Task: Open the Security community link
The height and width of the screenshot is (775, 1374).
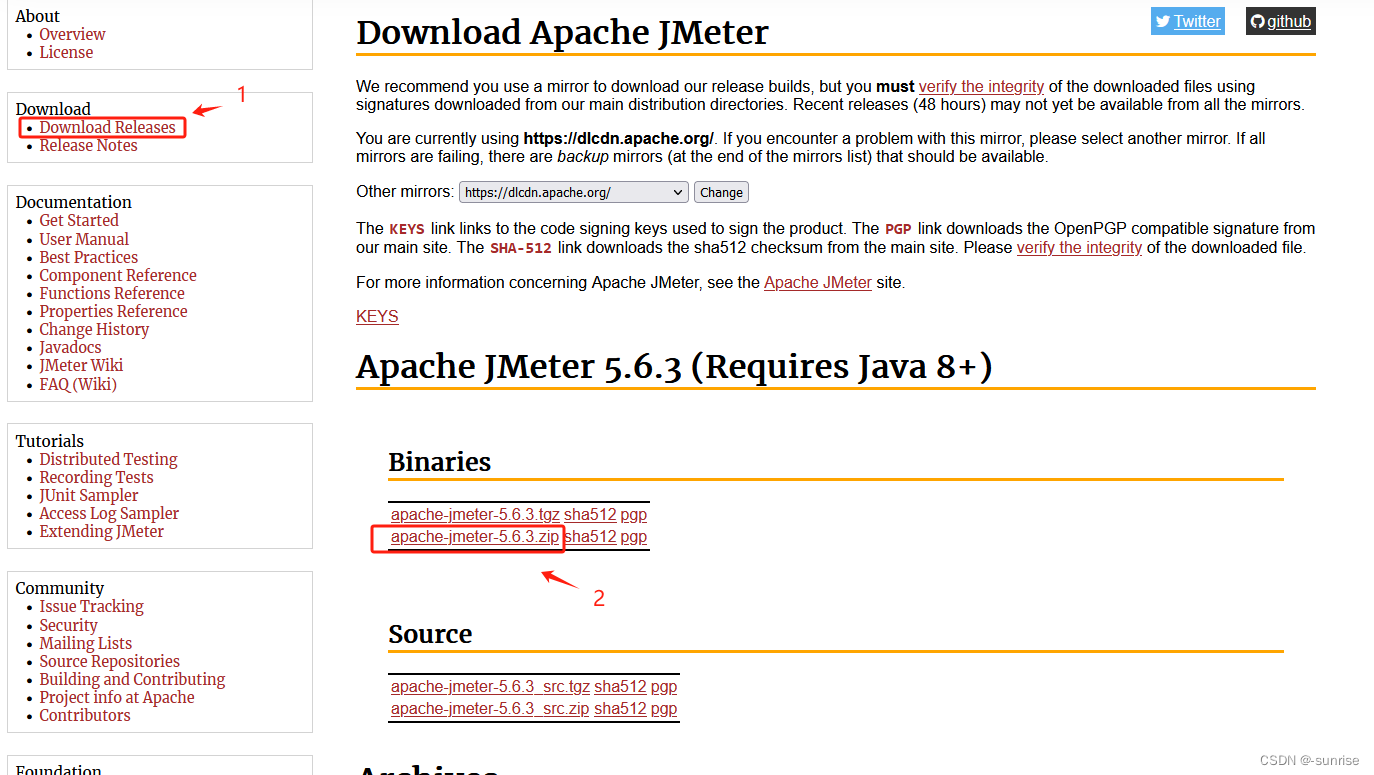Action: click(68, 625)
